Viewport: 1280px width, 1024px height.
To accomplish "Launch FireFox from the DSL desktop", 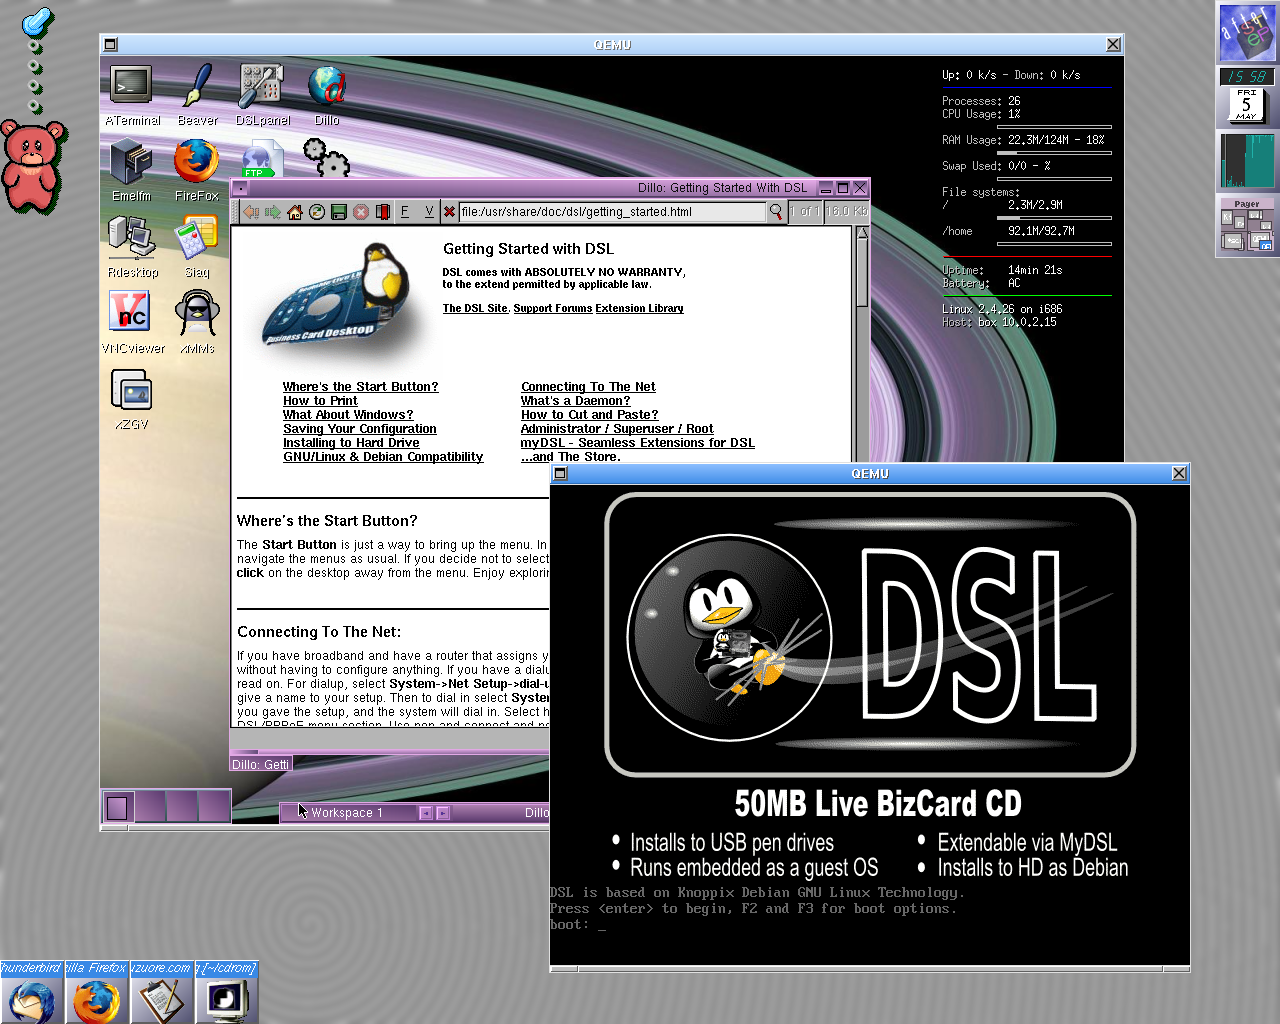I will (196, 161).
